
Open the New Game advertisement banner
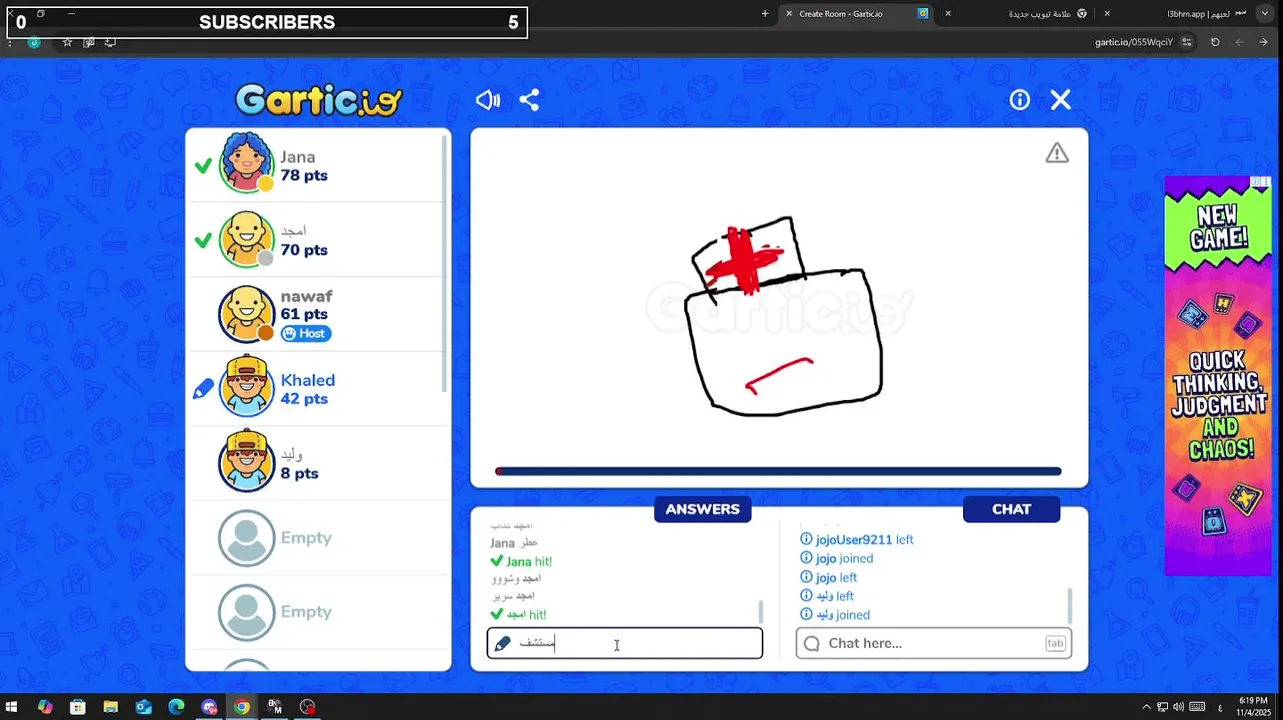point(1218,376)
